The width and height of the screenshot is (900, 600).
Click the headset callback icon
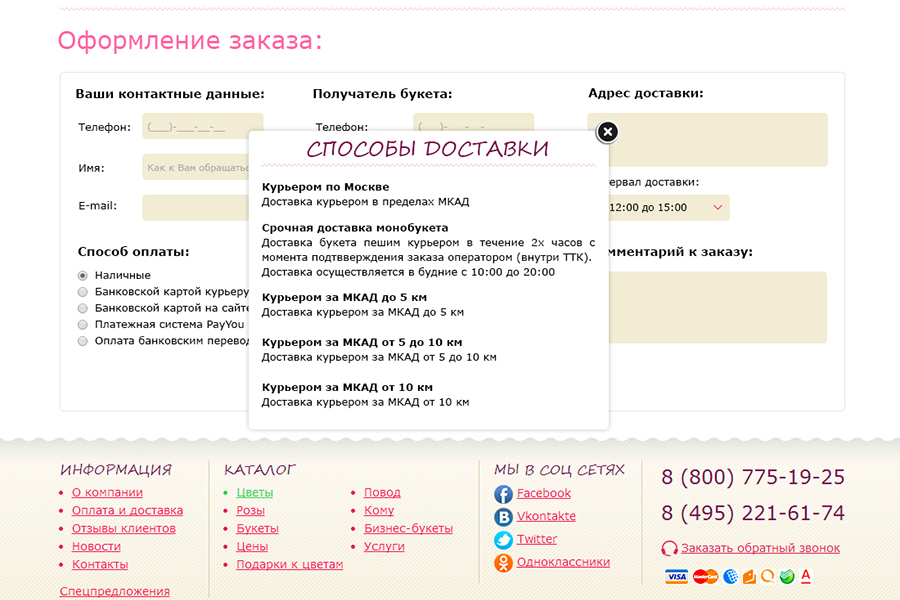[x=670, y=548]
